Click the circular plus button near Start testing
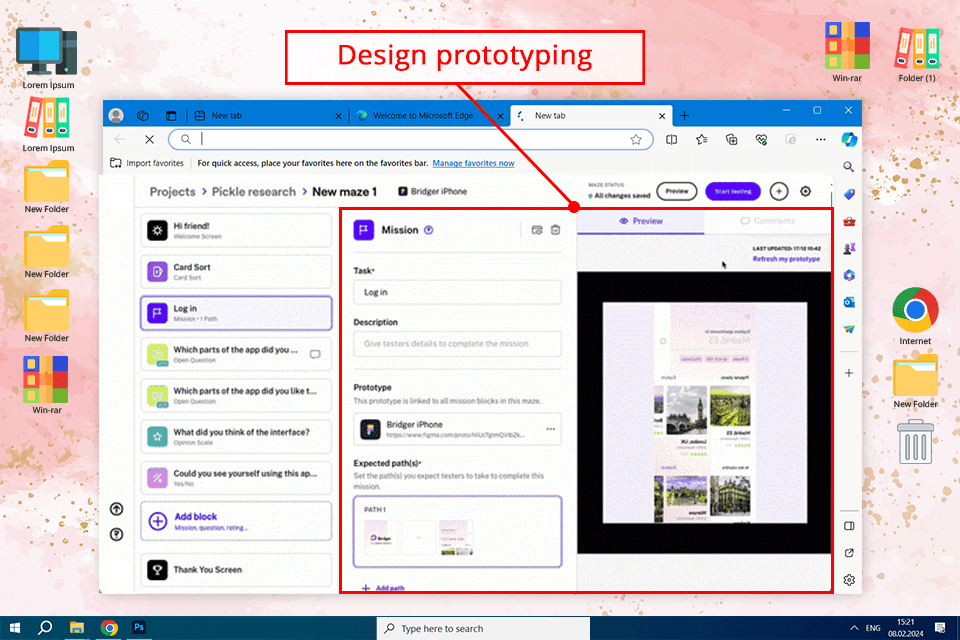The height and width of the screenshot is (640, 960). pyautogui.click(x=779, y=191)
